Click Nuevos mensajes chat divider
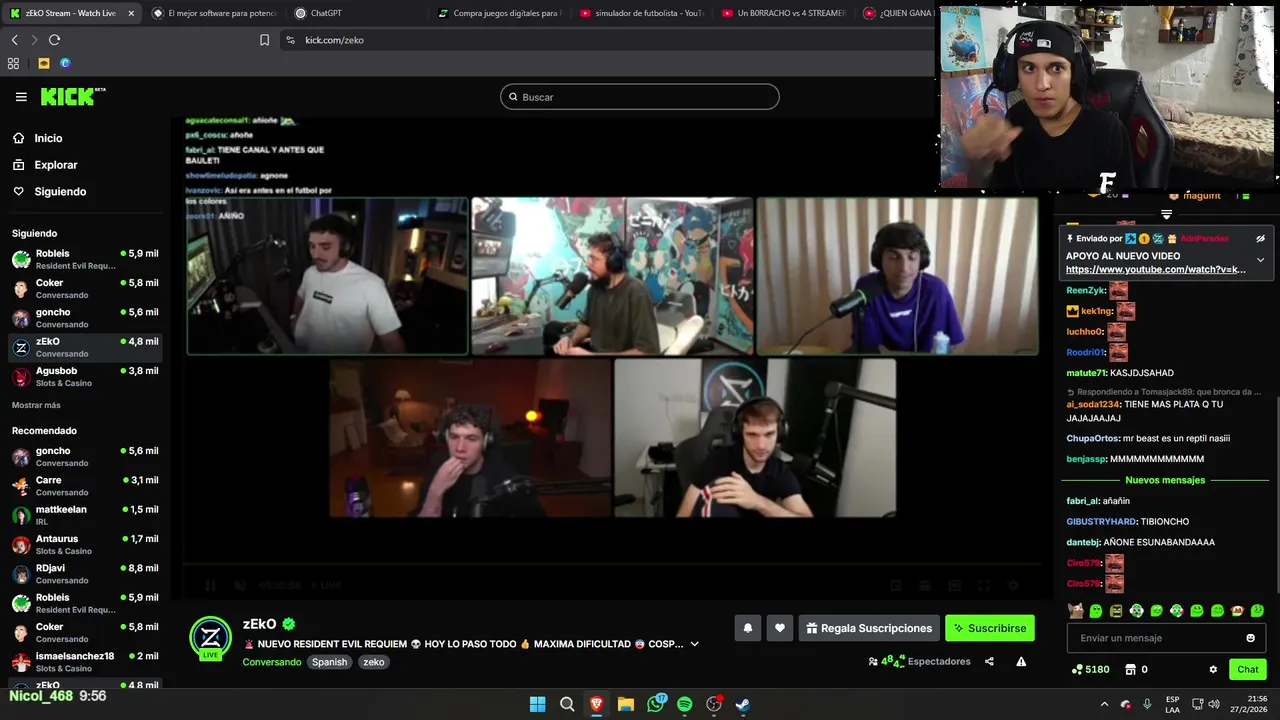 pyautogui.click(x=1165, y=480)
